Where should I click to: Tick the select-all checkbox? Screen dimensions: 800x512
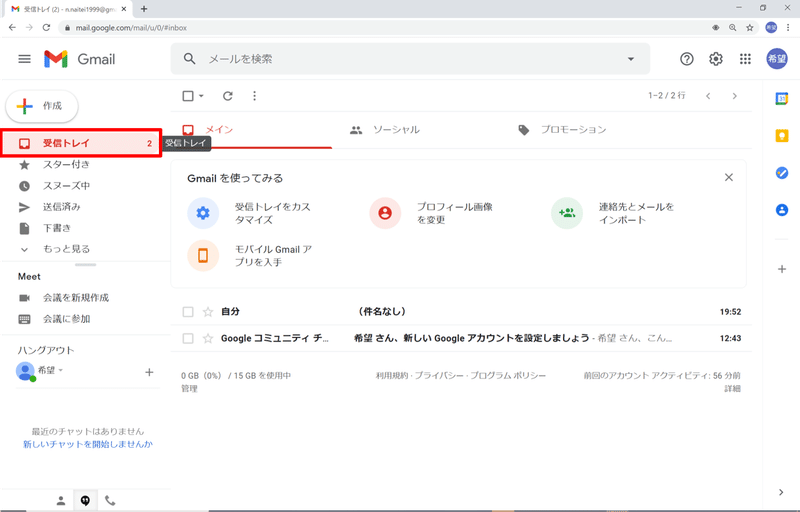pyautogui.click(x=188, y=96)
